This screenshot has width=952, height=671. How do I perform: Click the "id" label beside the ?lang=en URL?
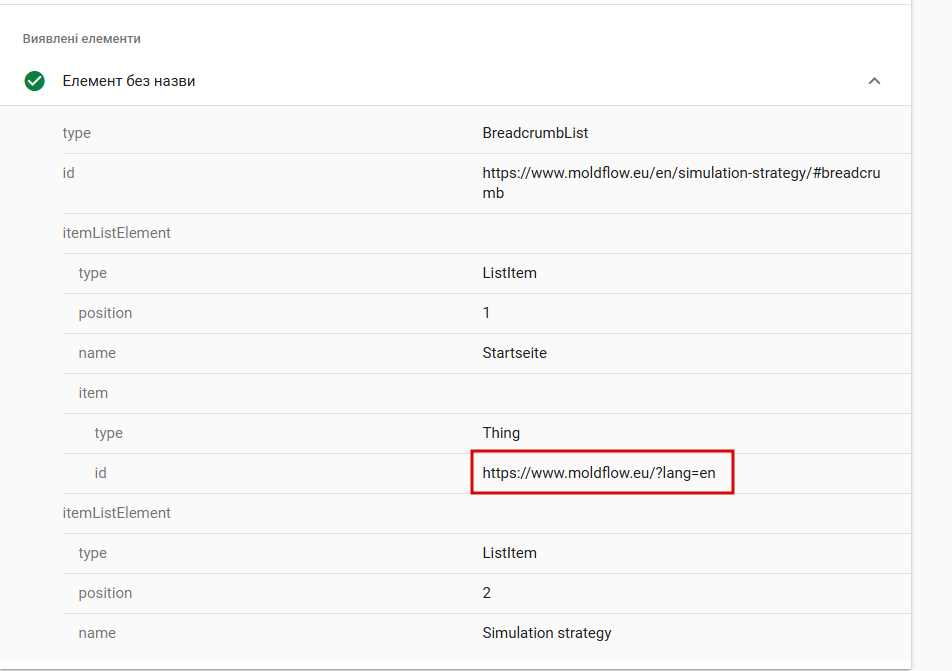click(101, 473)
